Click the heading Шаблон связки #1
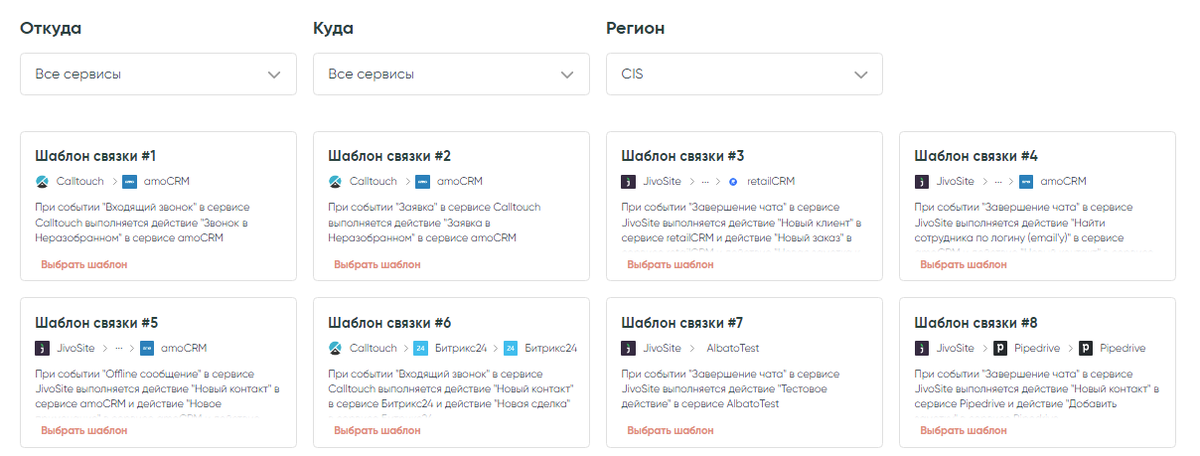Screen dimensions: 1200x456 95,156
